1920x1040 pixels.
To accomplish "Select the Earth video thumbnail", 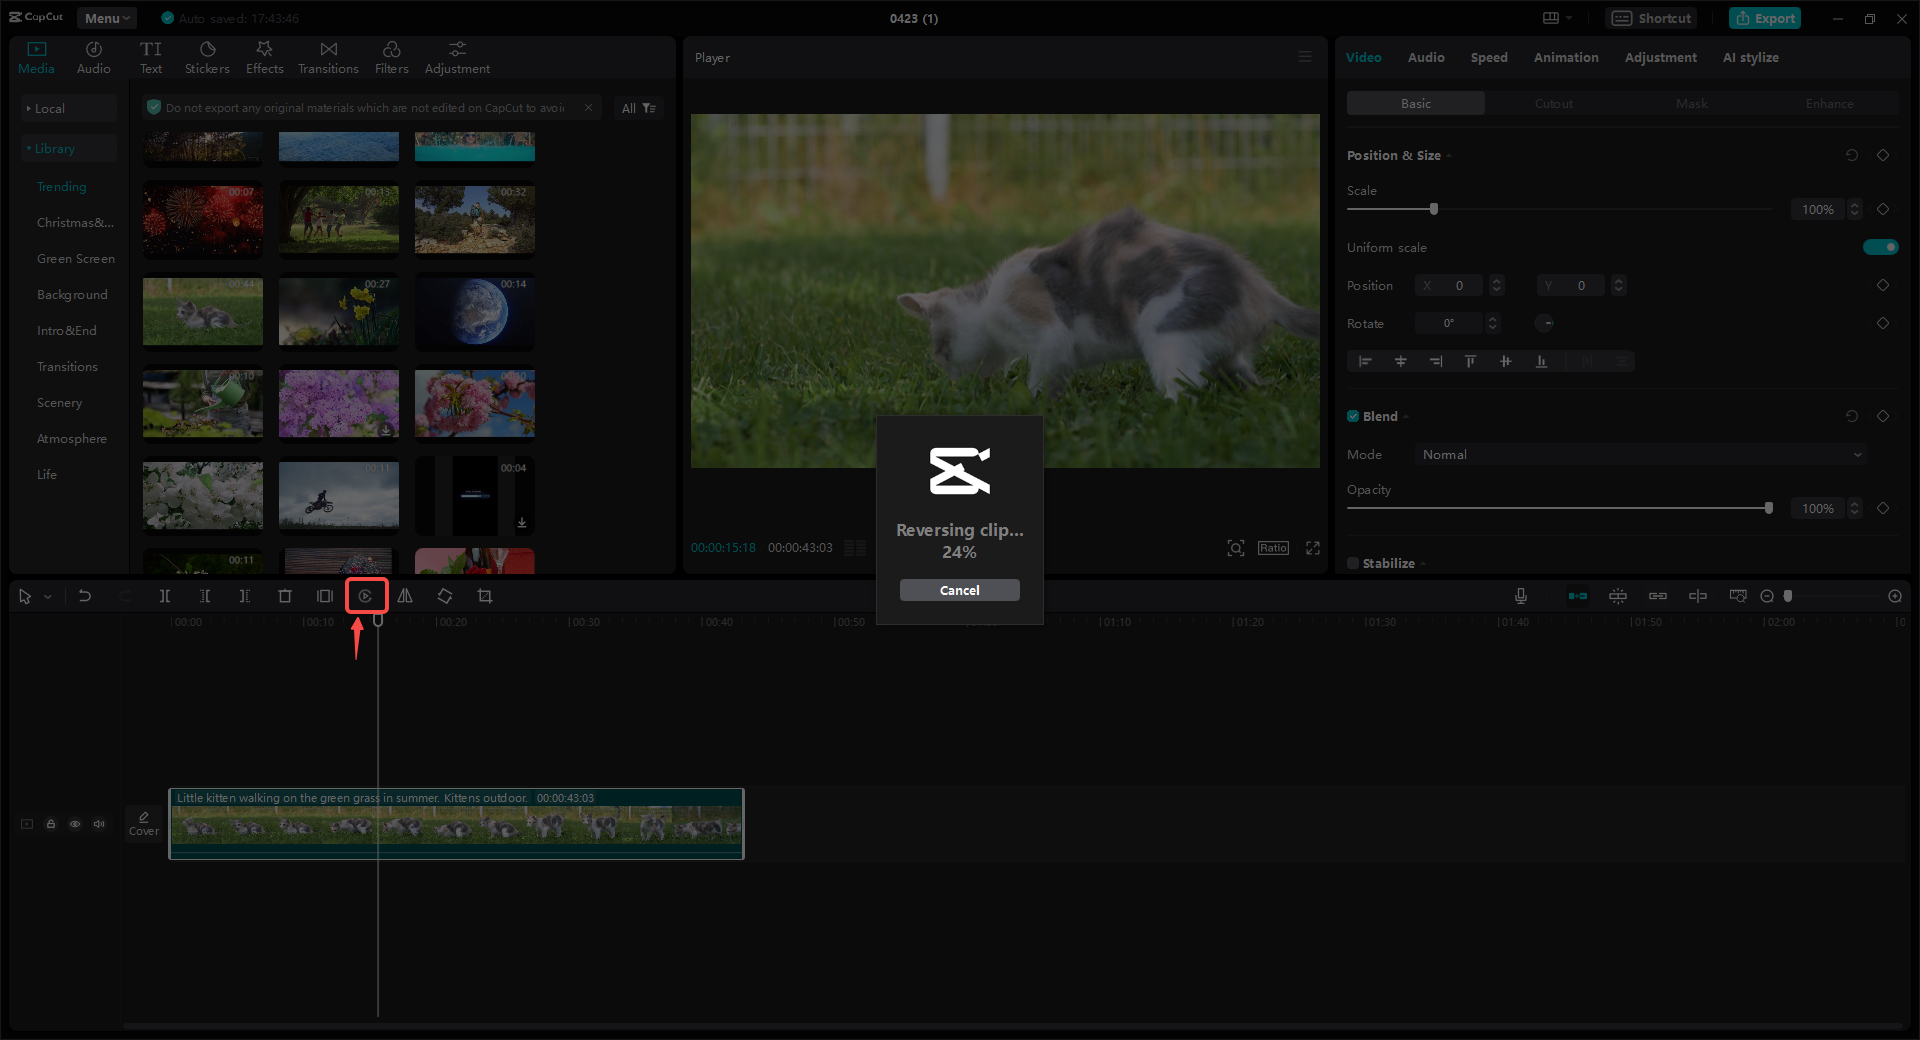I will (475, 312).
